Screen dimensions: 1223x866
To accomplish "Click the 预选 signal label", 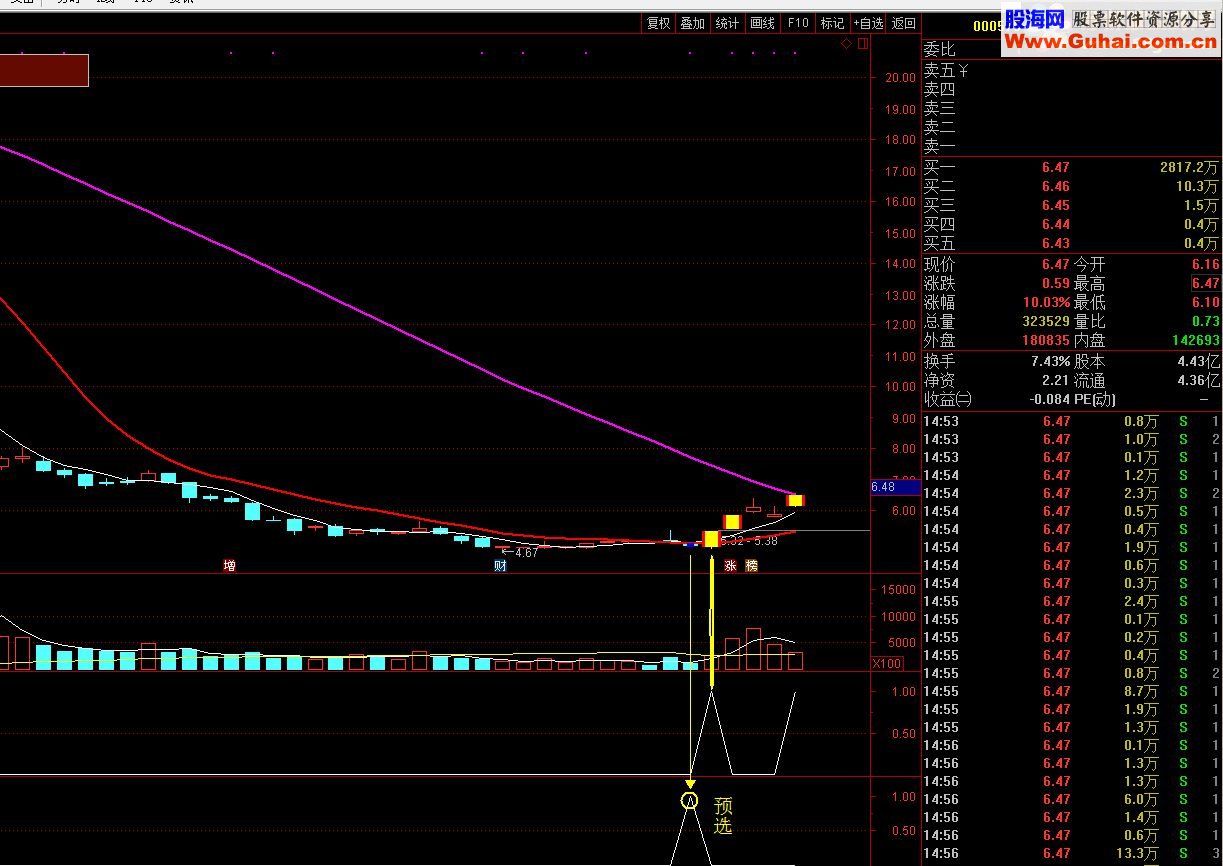I will tap(723, 816).
